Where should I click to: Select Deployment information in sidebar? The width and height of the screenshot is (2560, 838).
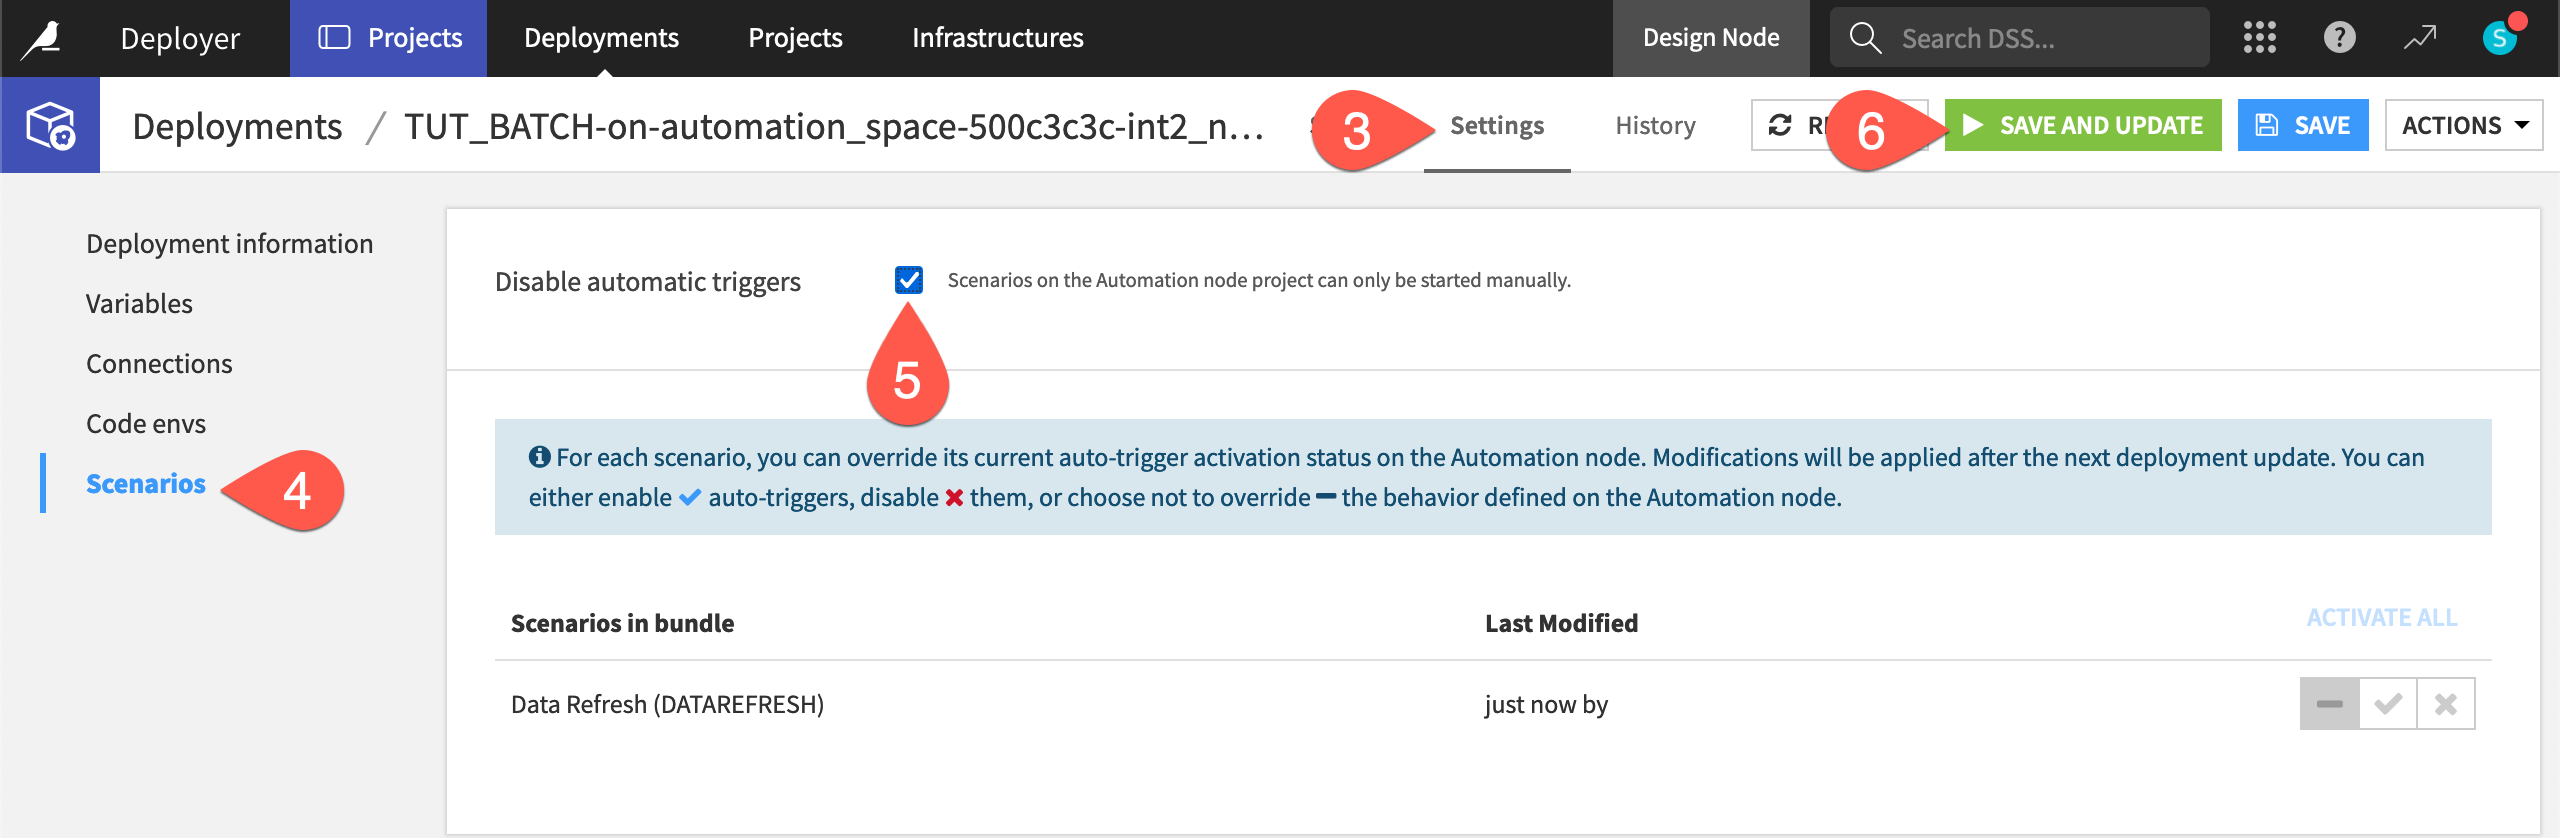[x=229, y=244]
